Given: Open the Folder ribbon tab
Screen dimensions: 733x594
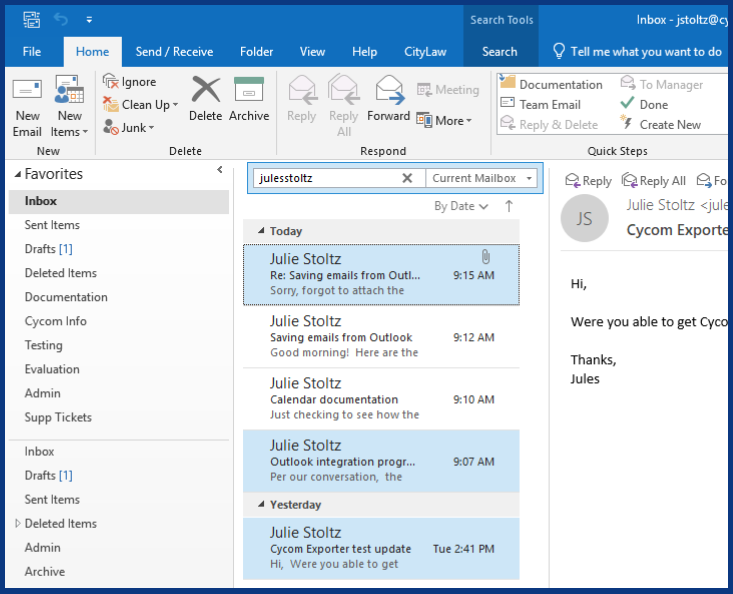Looking at the screenshot, I should [256, 51].
